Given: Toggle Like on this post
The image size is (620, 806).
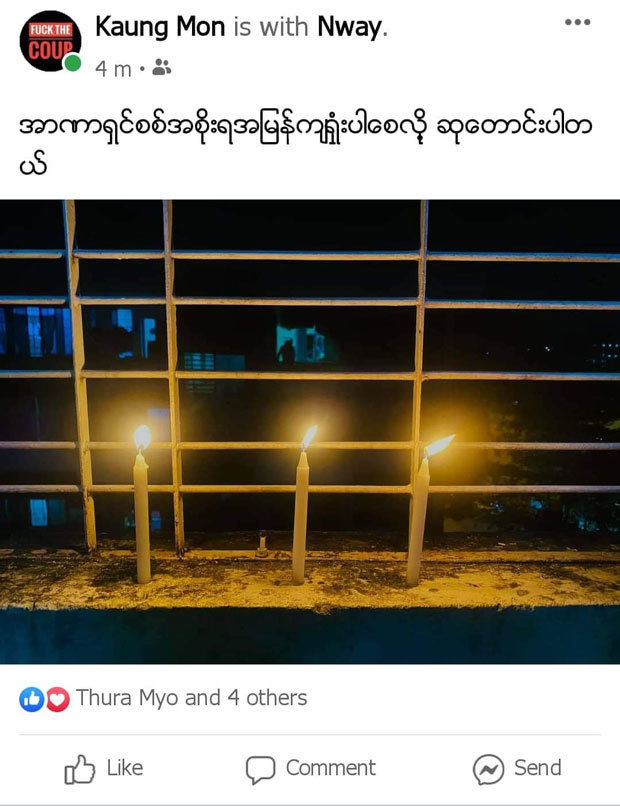Looking at the screenshot, I should click(x=104, y=769).
